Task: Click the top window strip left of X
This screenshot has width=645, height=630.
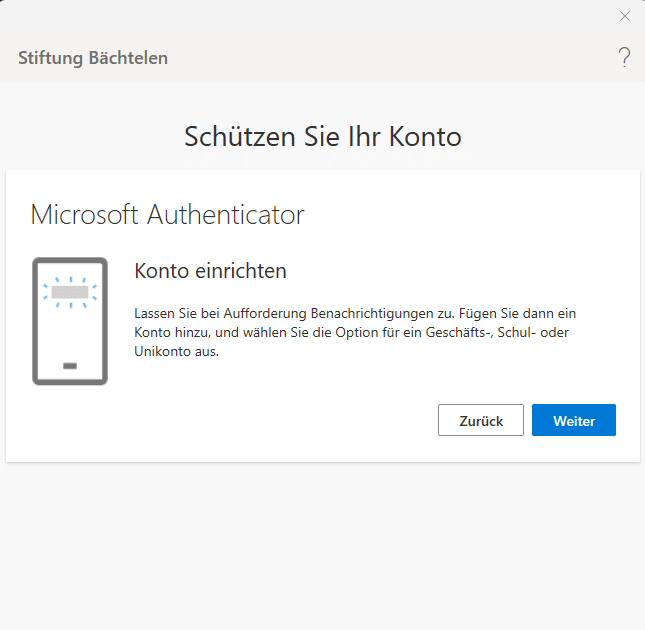Action: [x=300, y=16]
